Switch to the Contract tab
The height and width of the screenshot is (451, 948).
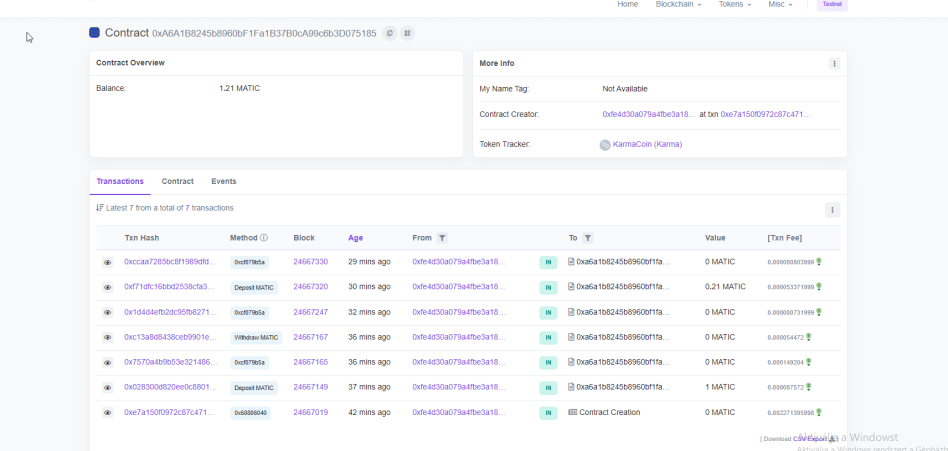[x=177, y=181]
